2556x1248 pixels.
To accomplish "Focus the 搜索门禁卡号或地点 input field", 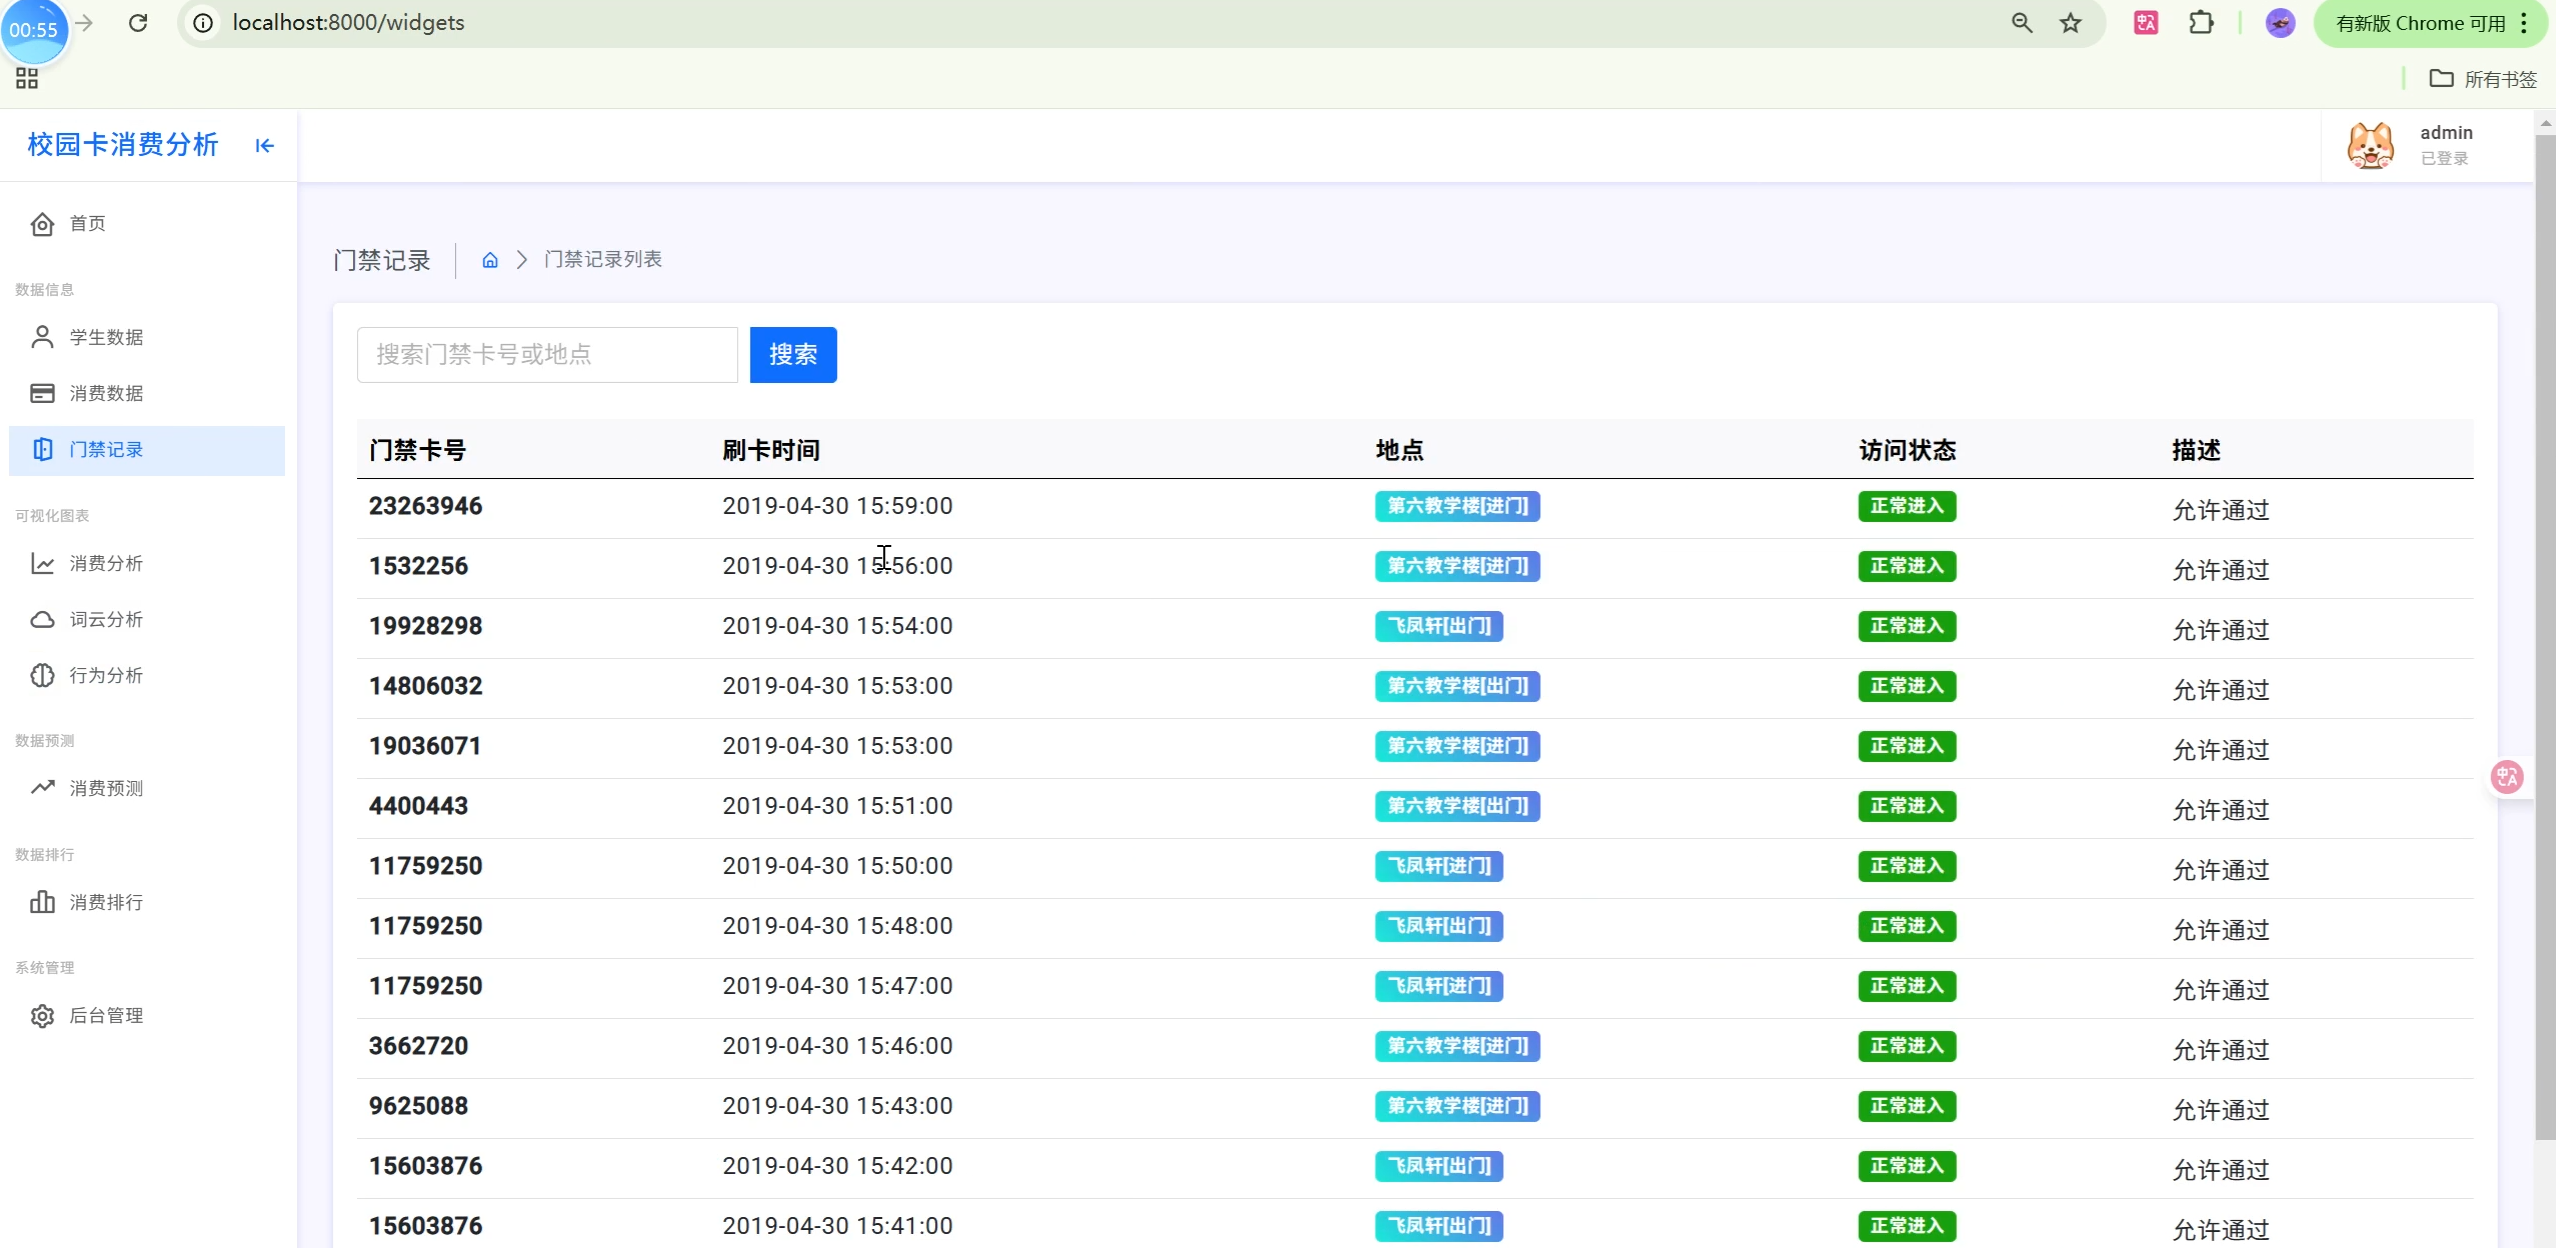I will point(547,354).
